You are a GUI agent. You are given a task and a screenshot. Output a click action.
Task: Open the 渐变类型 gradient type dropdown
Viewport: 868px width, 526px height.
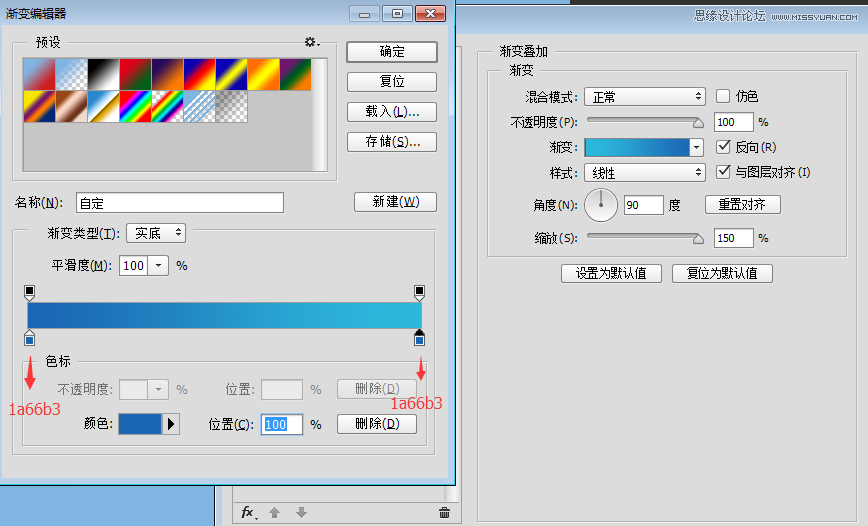point(156,233)
